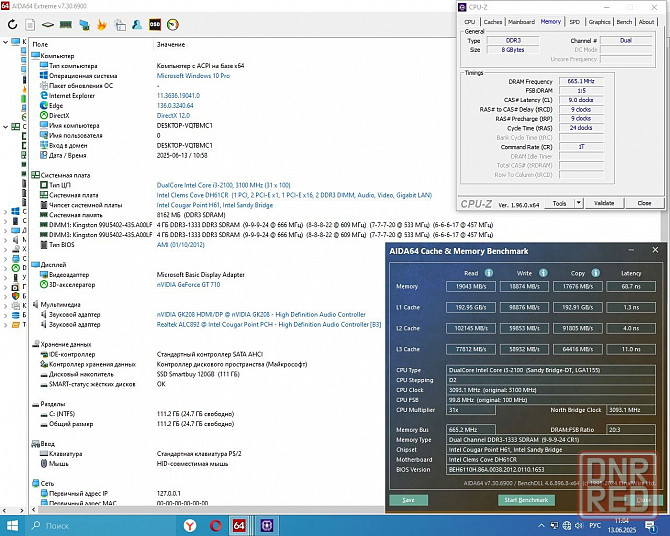Click the memory module icon in AIDA64 toolbar
The image size is (670, 536).
[65, 25]
